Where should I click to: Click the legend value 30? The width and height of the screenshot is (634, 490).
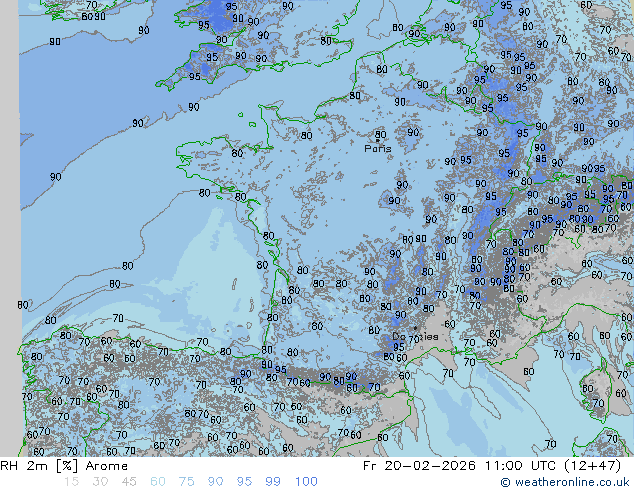click(99, 482)
